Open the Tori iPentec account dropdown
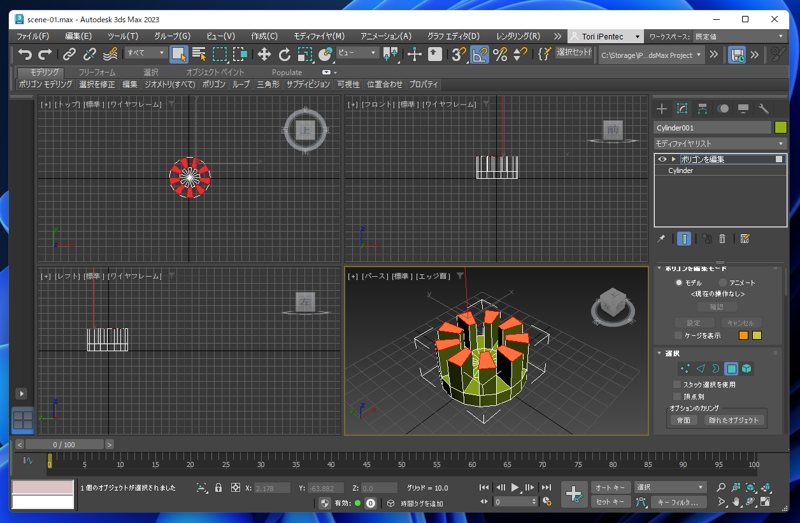The image size is (800, 523). [x=606, y=37]
